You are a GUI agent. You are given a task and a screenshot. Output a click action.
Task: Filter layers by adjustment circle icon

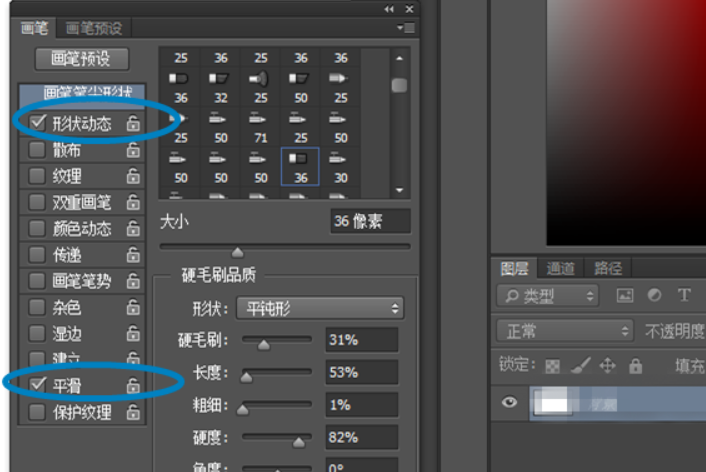[654, 295]
